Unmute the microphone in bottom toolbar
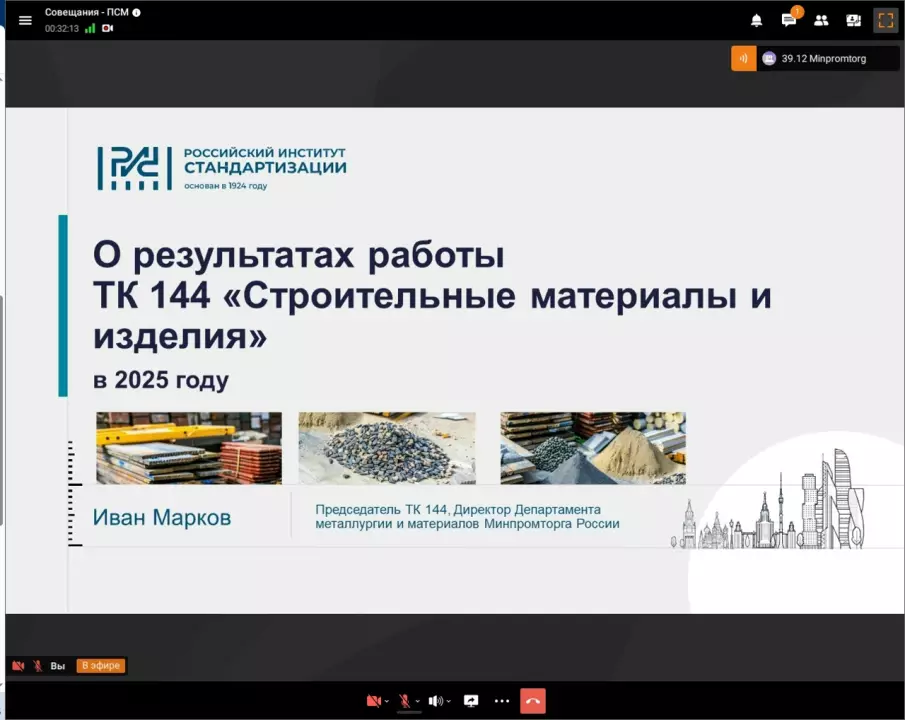The width and height of the screenshot is (905, 720). (404, 701)
